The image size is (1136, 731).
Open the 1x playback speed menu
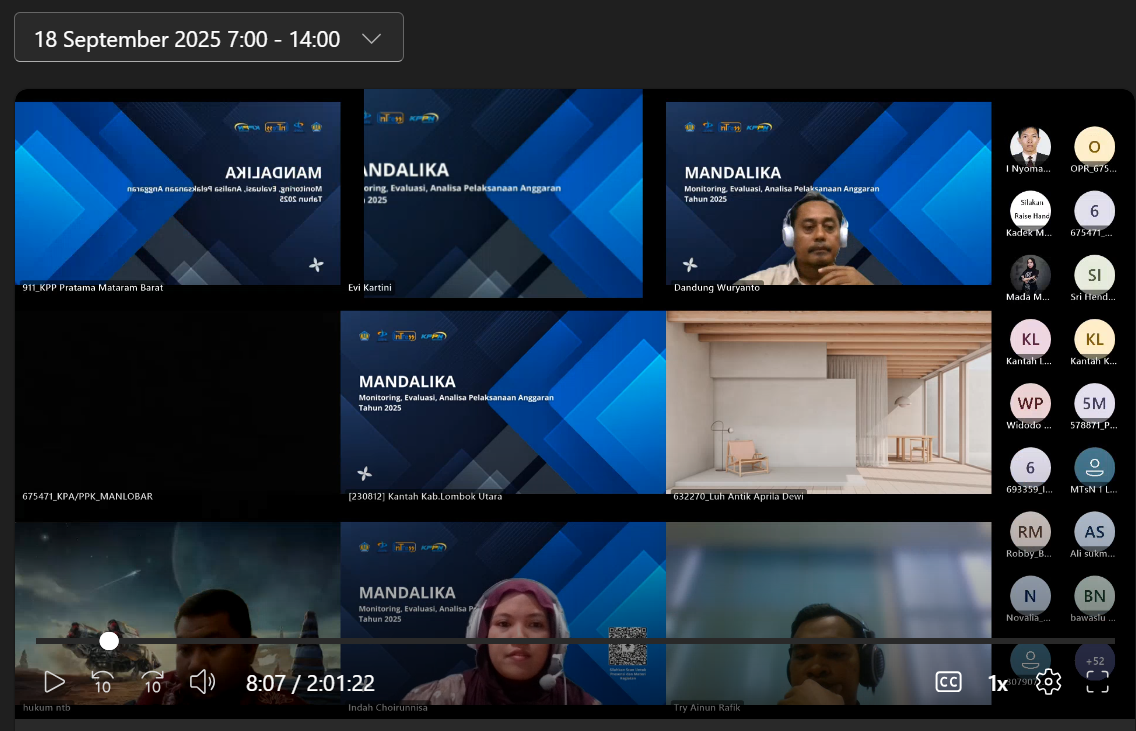click(998, 683)
